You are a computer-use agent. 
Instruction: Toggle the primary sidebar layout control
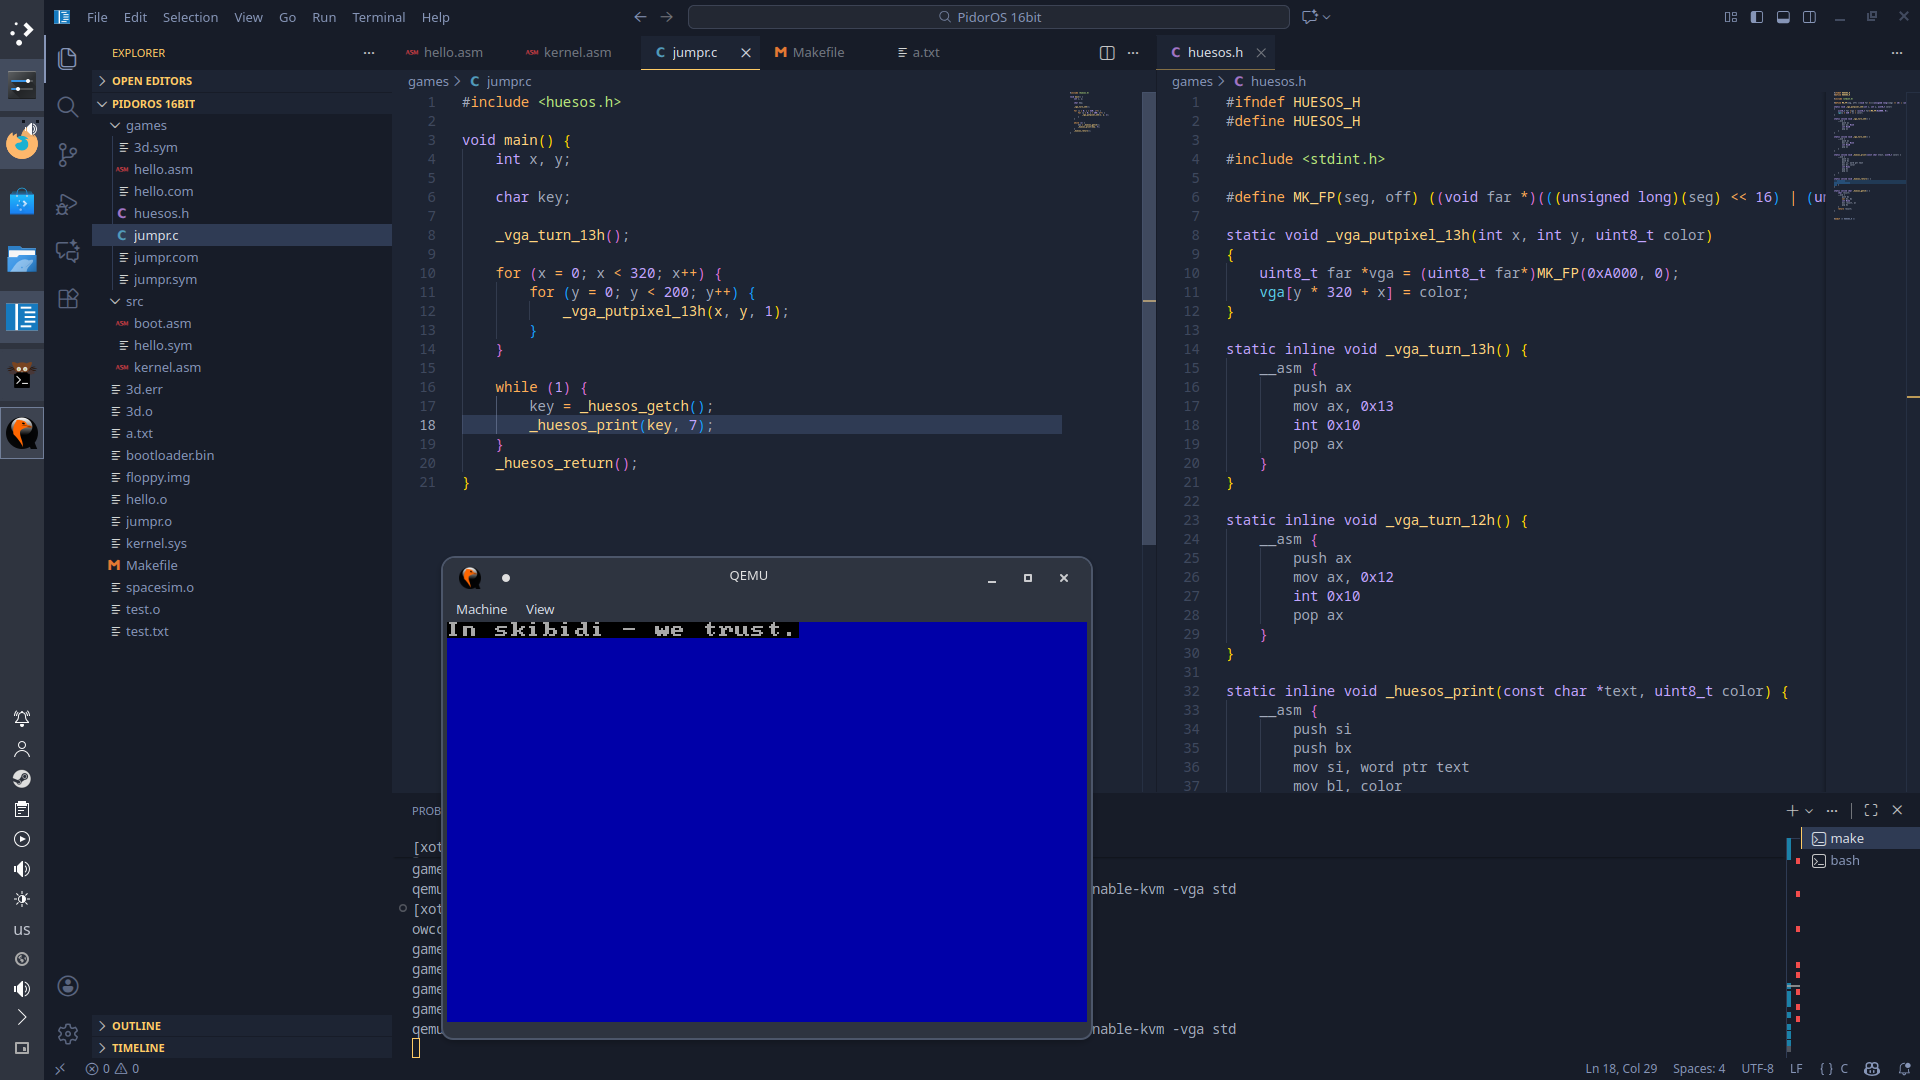click(x=1756, y=17)
